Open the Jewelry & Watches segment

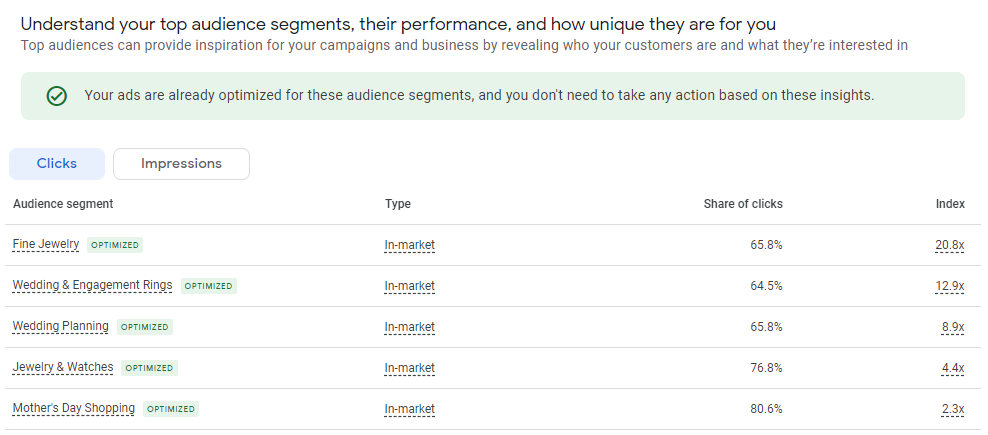click(63, 368)
